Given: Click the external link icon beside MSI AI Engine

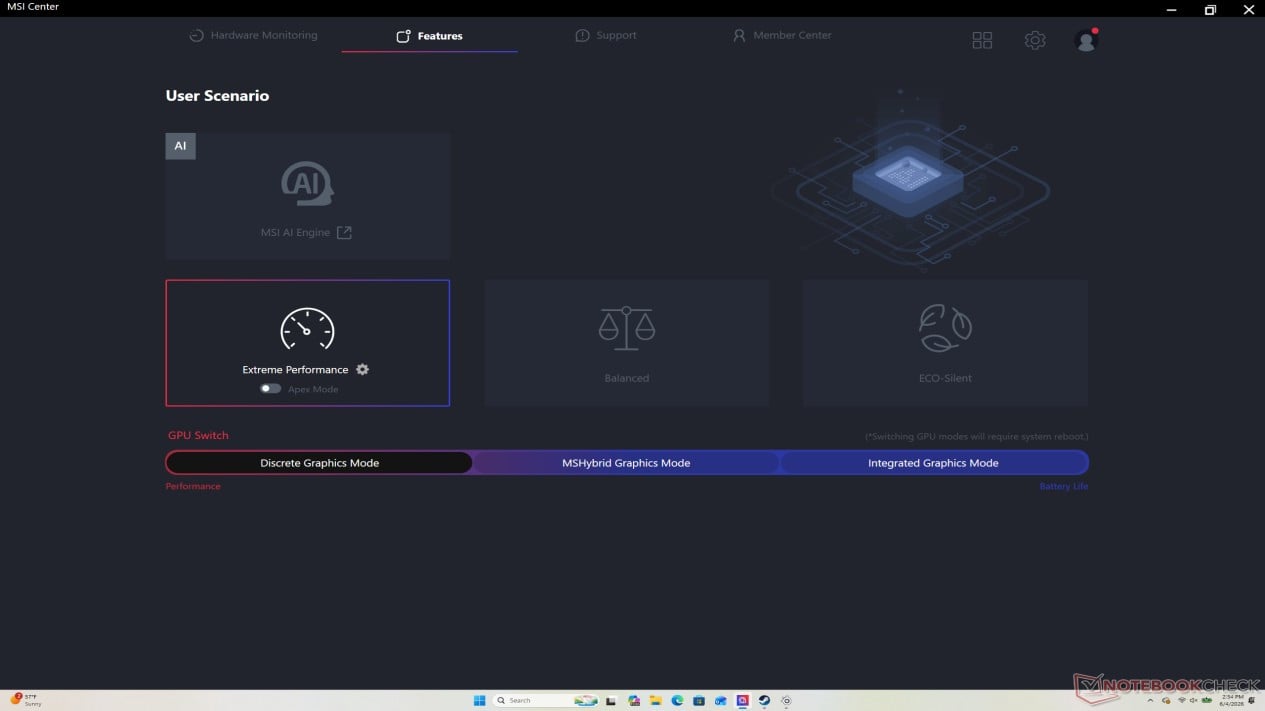Looking at the screenshot, I should tap(344, 233).
